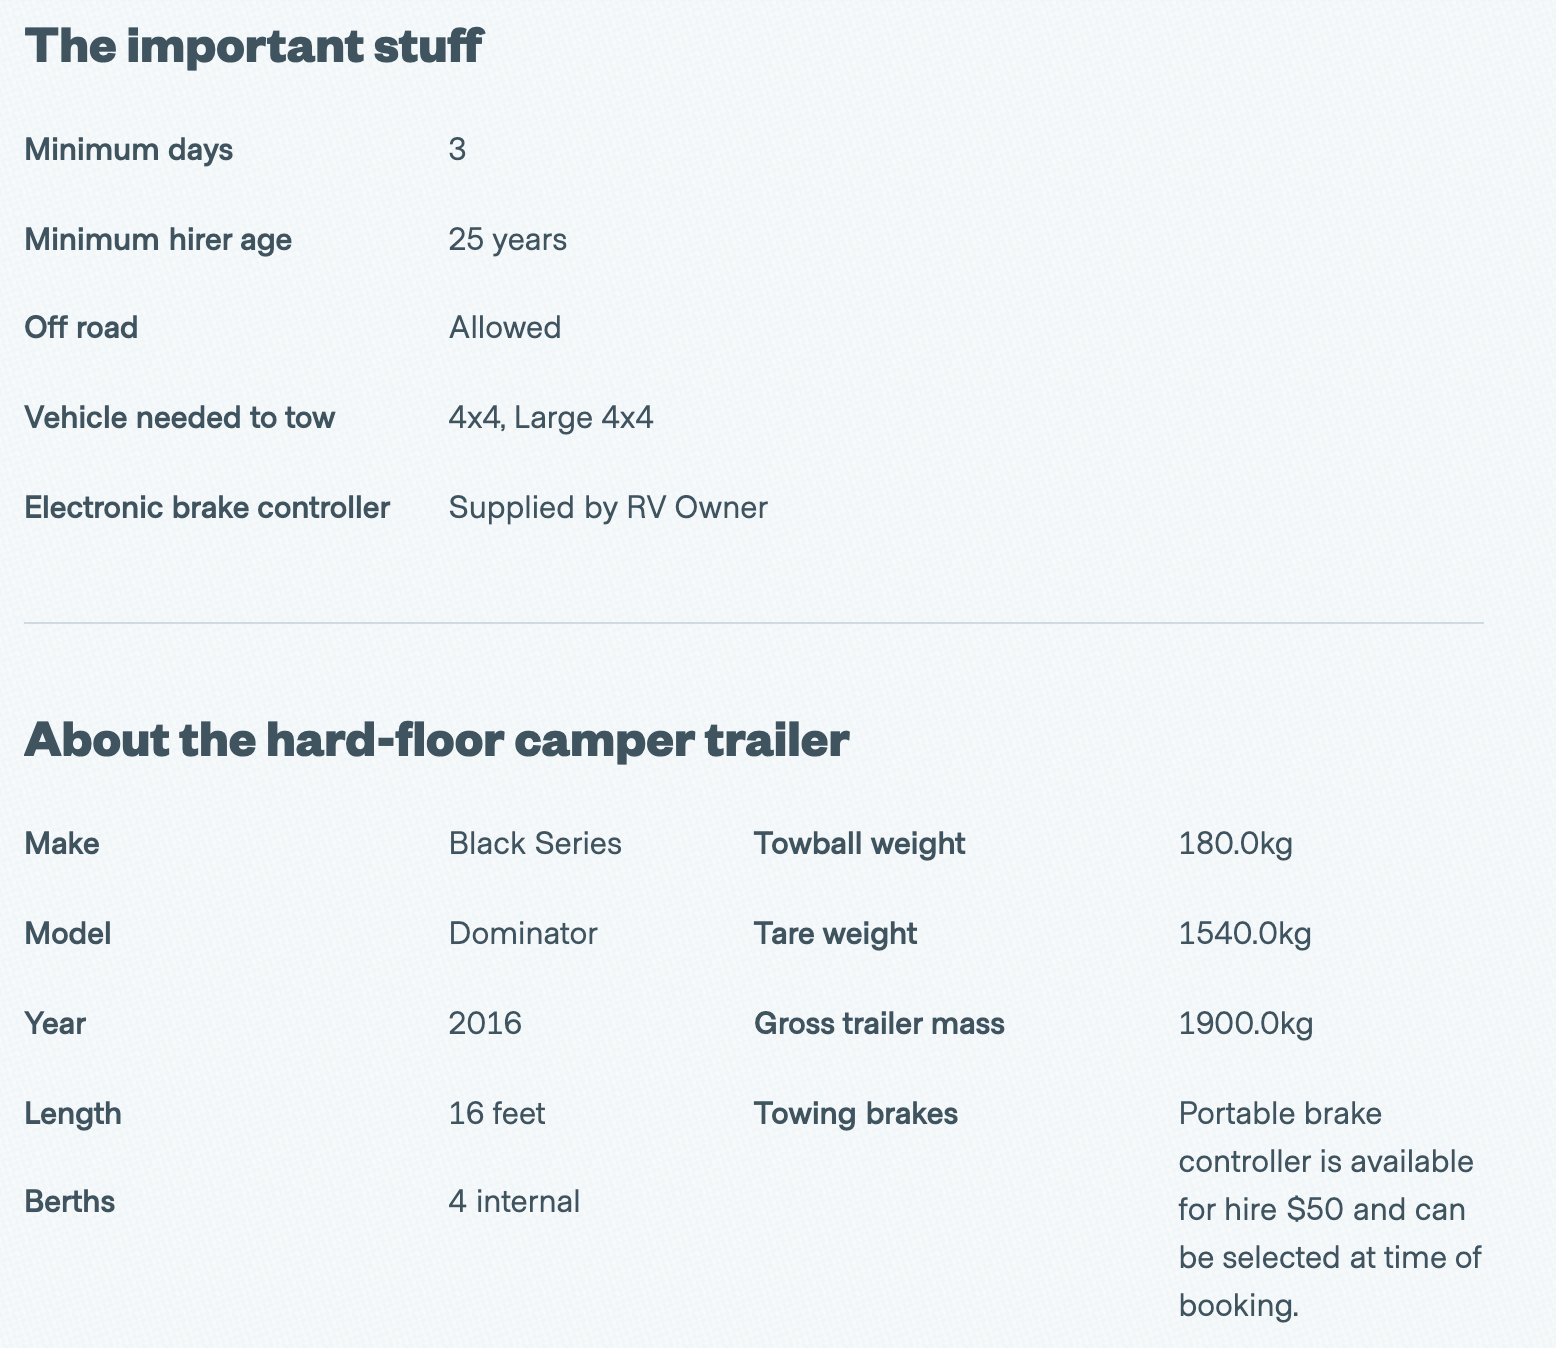Click the 'Minimum hirer age' label
Viewport: 1556px width, 1348px height.
[158, 240]
